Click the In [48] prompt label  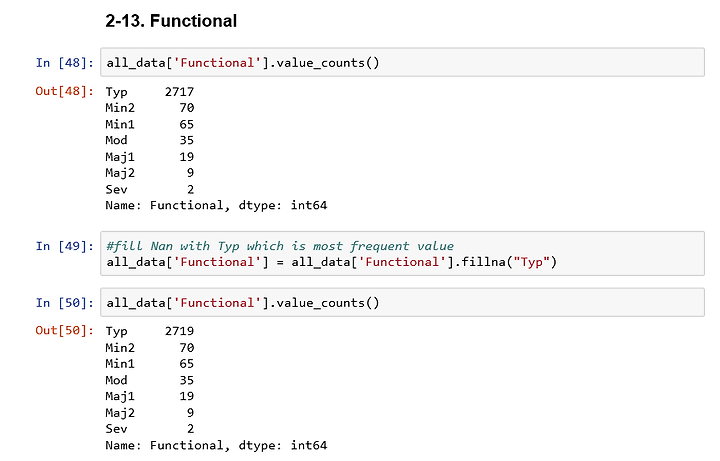[65, 62]
